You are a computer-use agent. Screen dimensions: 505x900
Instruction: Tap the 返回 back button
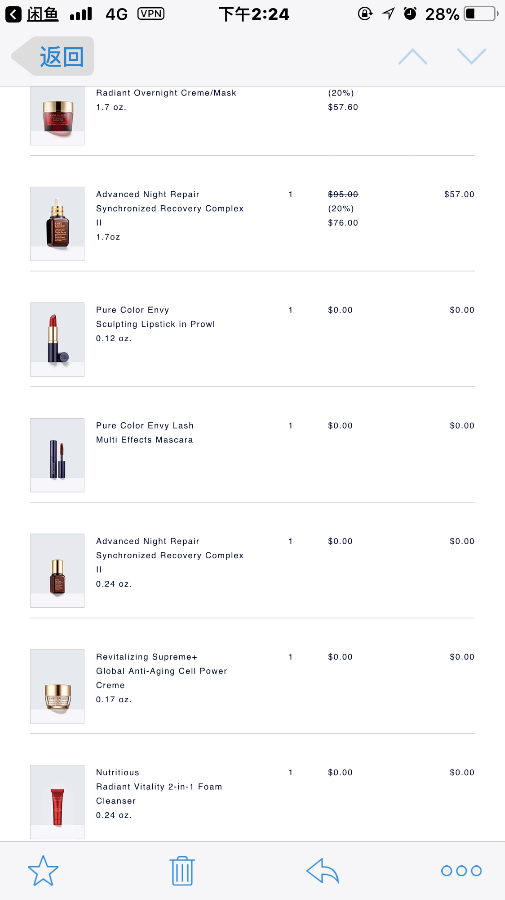[53, 56]
